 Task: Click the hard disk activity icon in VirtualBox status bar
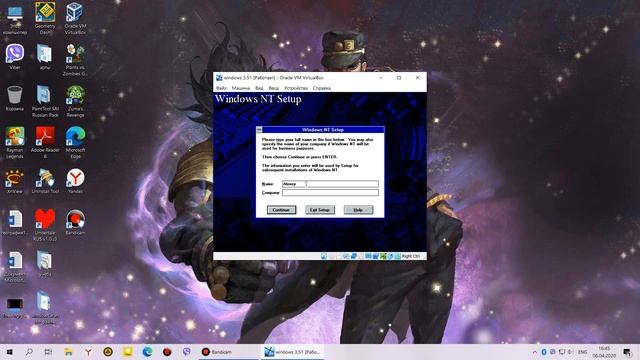point(324,256)
